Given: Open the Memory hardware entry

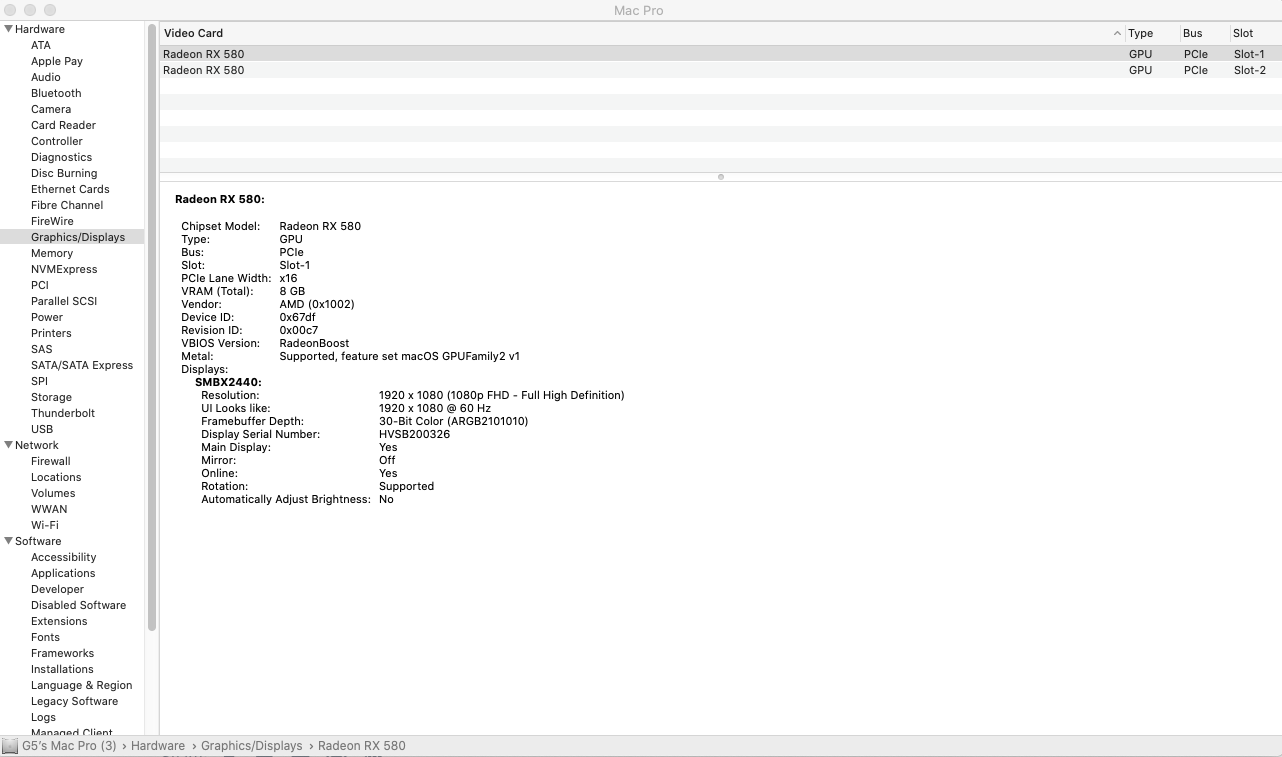Looking at the screenshot, I should point(52,253).
